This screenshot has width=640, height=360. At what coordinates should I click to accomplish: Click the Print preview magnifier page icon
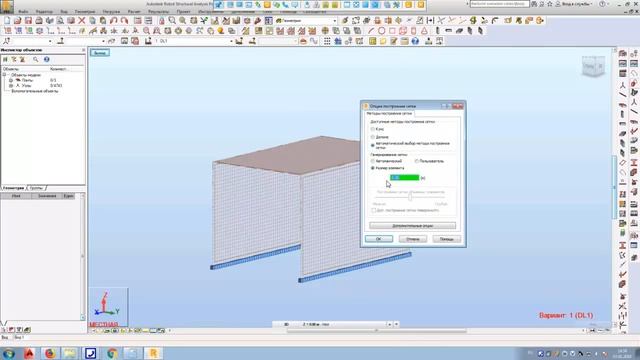click(x=60, y=20)
